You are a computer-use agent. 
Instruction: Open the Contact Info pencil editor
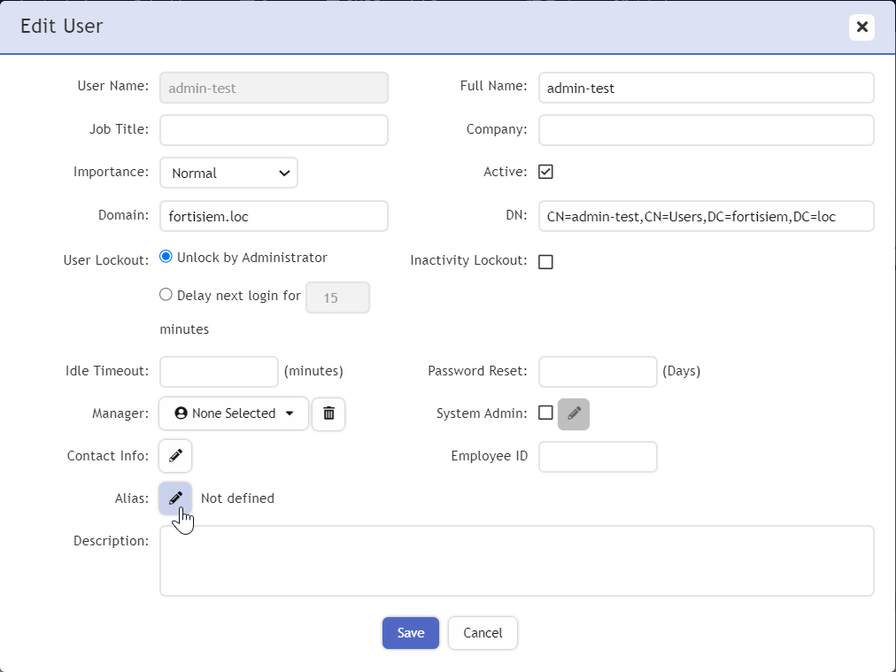point(175,456)
